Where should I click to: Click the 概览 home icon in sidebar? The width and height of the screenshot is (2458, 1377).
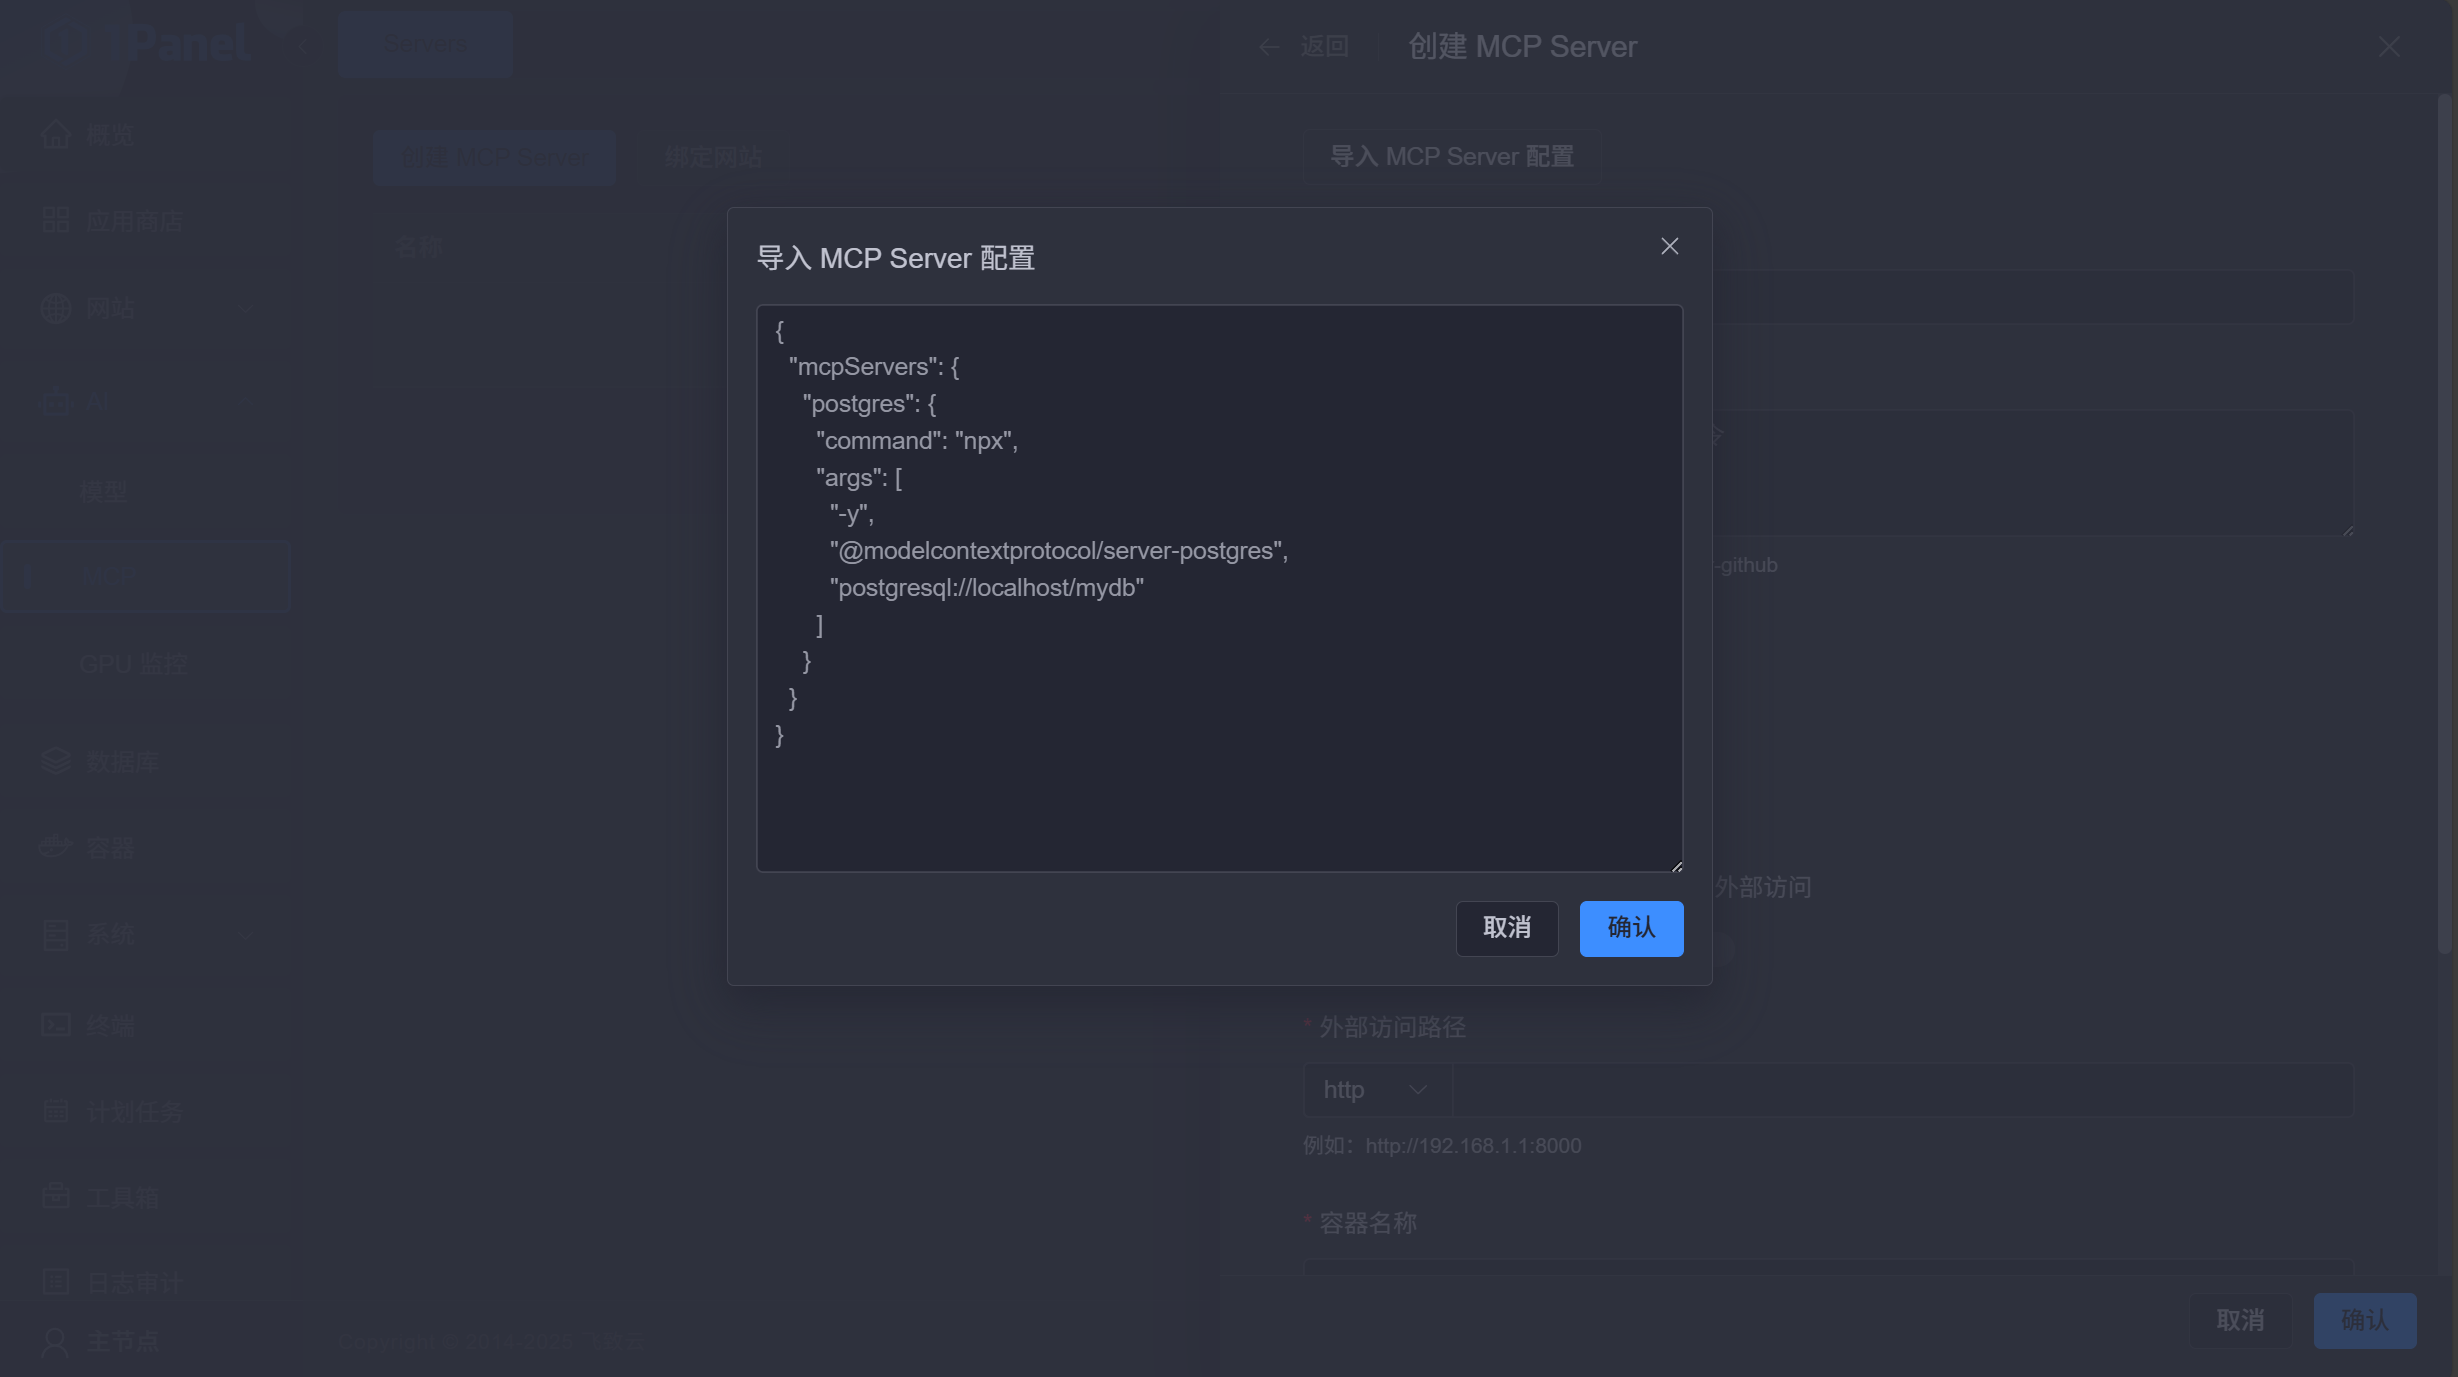pyautogui.click(x=56, y=135)
